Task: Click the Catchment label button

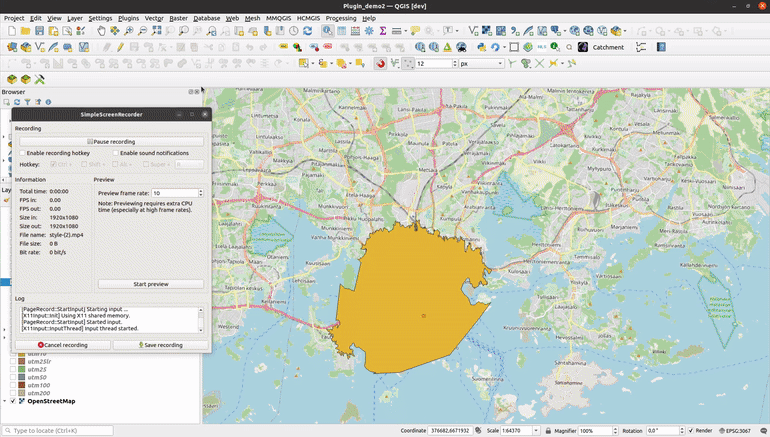Action: point(608,47)
